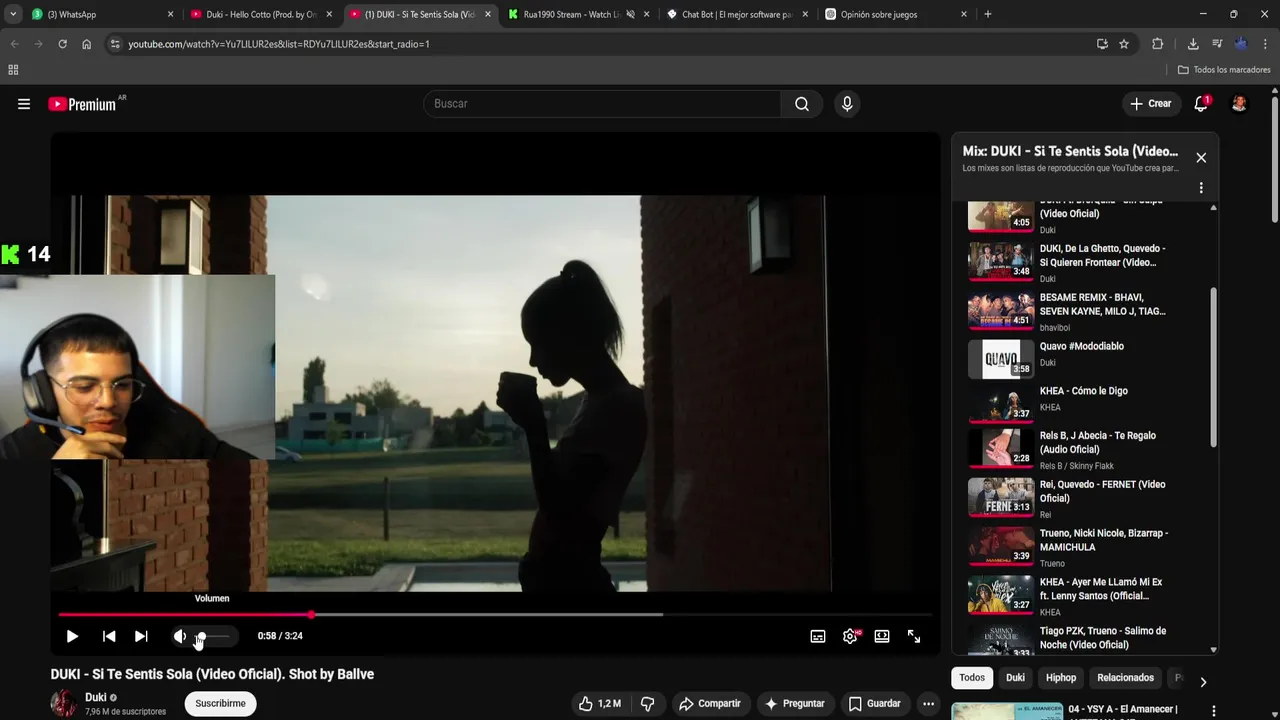Play the paused video
Screen dimensions: 1280x720
72,636
